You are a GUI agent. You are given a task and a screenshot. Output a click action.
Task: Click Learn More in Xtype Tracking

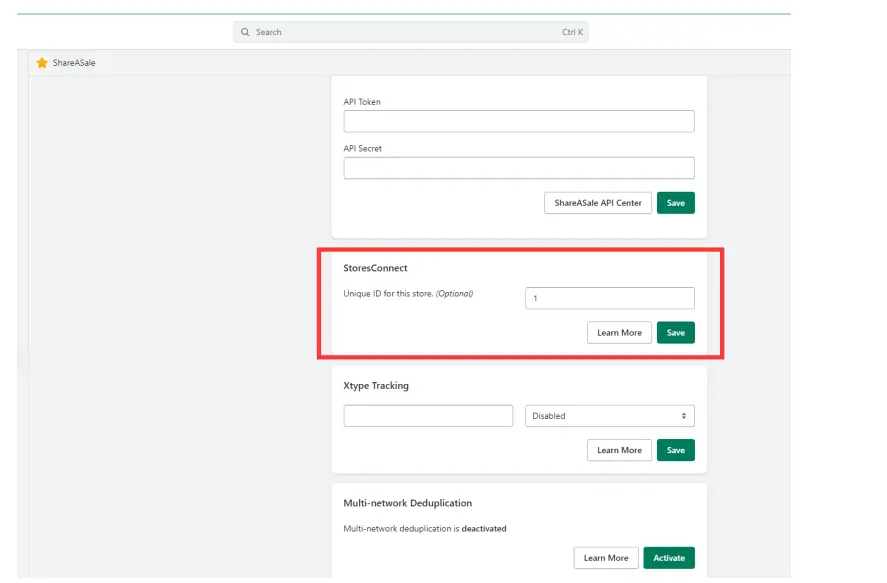[x=619, y=451]
